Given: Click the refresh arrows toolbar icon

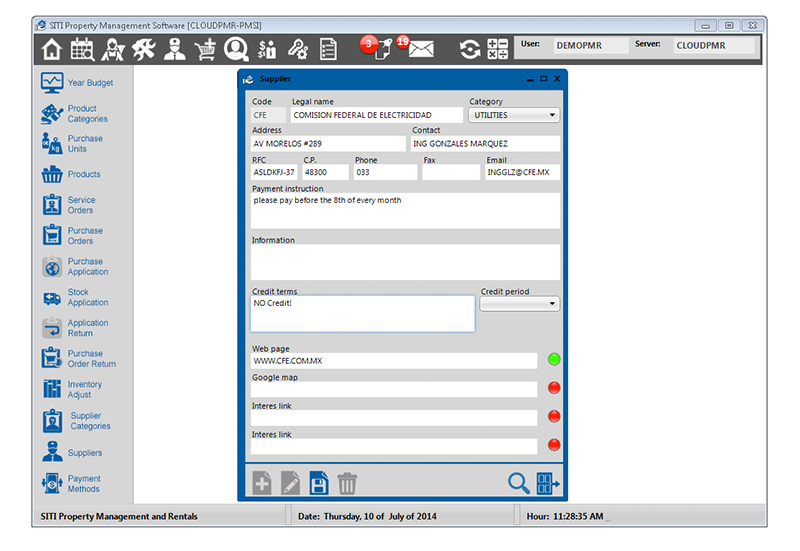Looking at the screenshot, I should point(469,49).
